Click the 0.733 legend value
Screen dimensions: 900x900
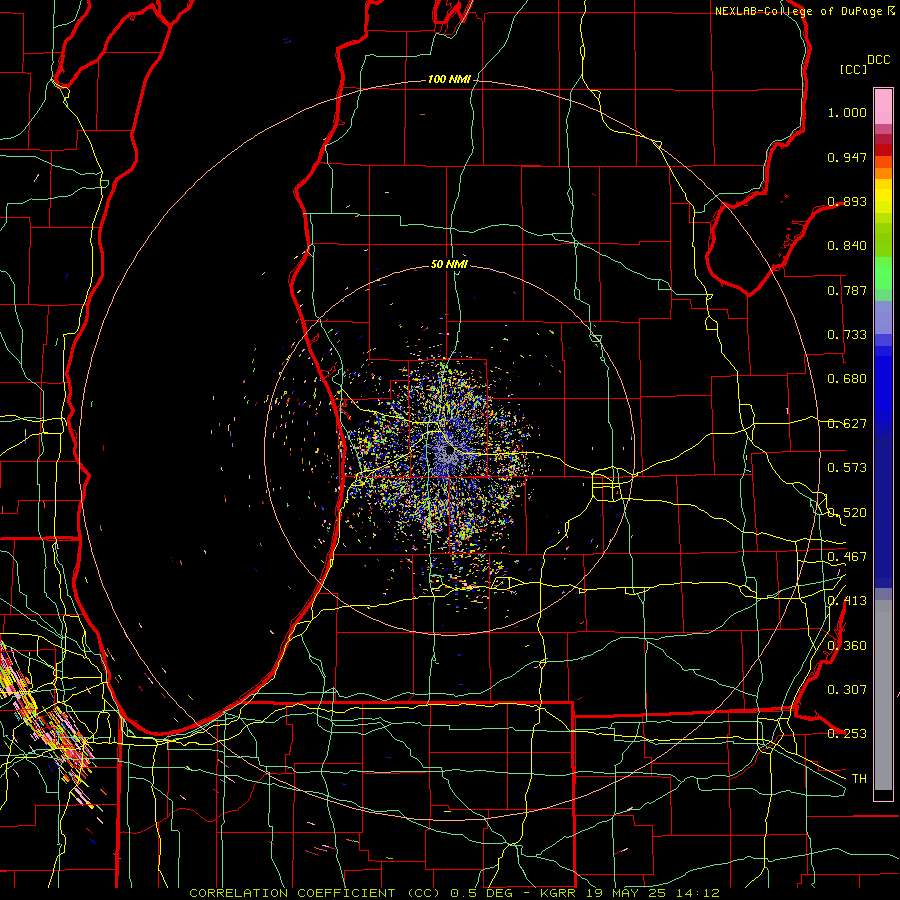click(847, 335)
